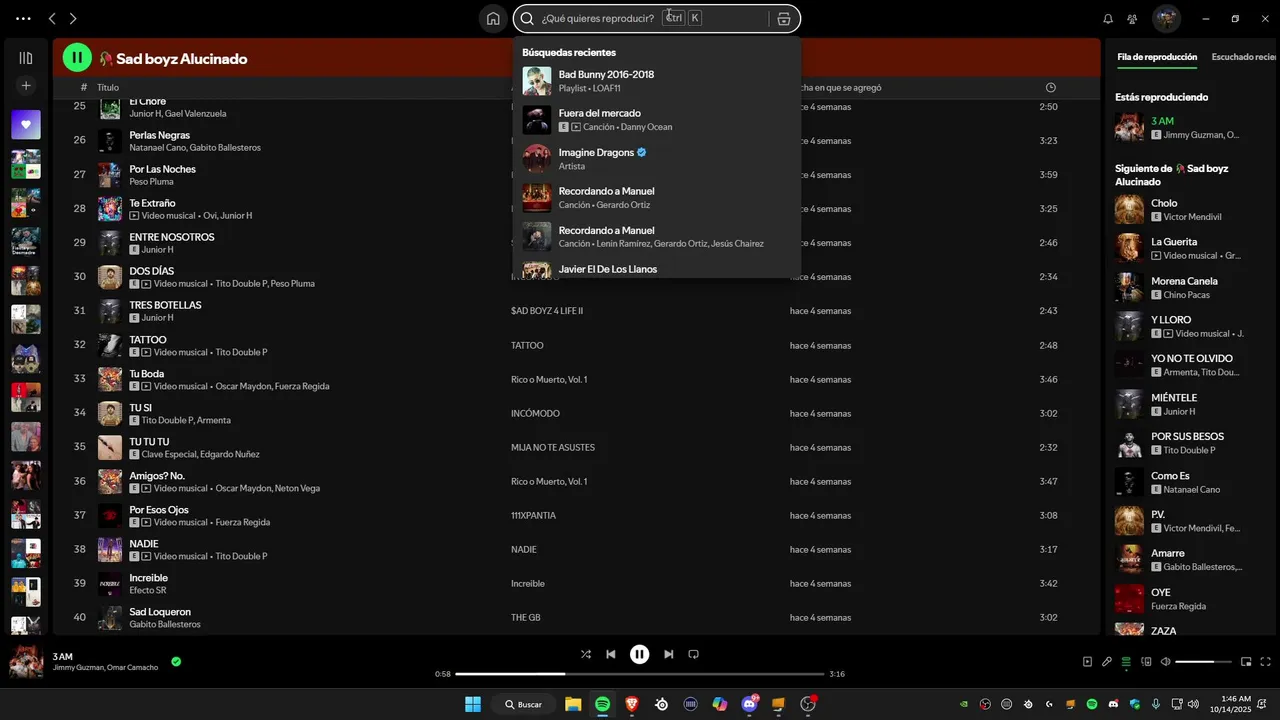Screen dimensions: 1280x720
Task: Go back with the left arrow
Action: [x=52, y=19]
